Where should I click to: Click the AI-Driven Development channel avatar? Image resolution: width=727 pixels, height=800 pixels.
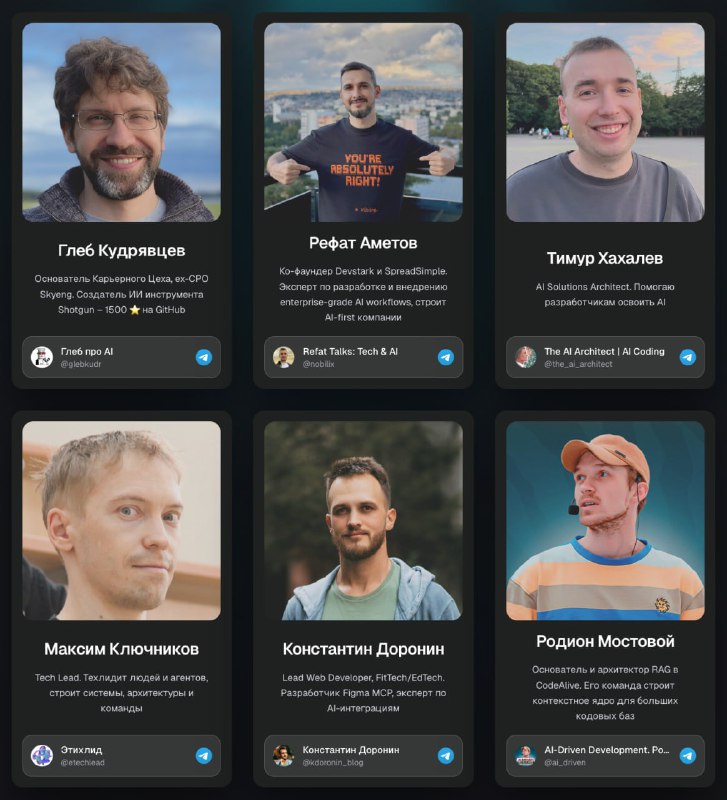525,756
